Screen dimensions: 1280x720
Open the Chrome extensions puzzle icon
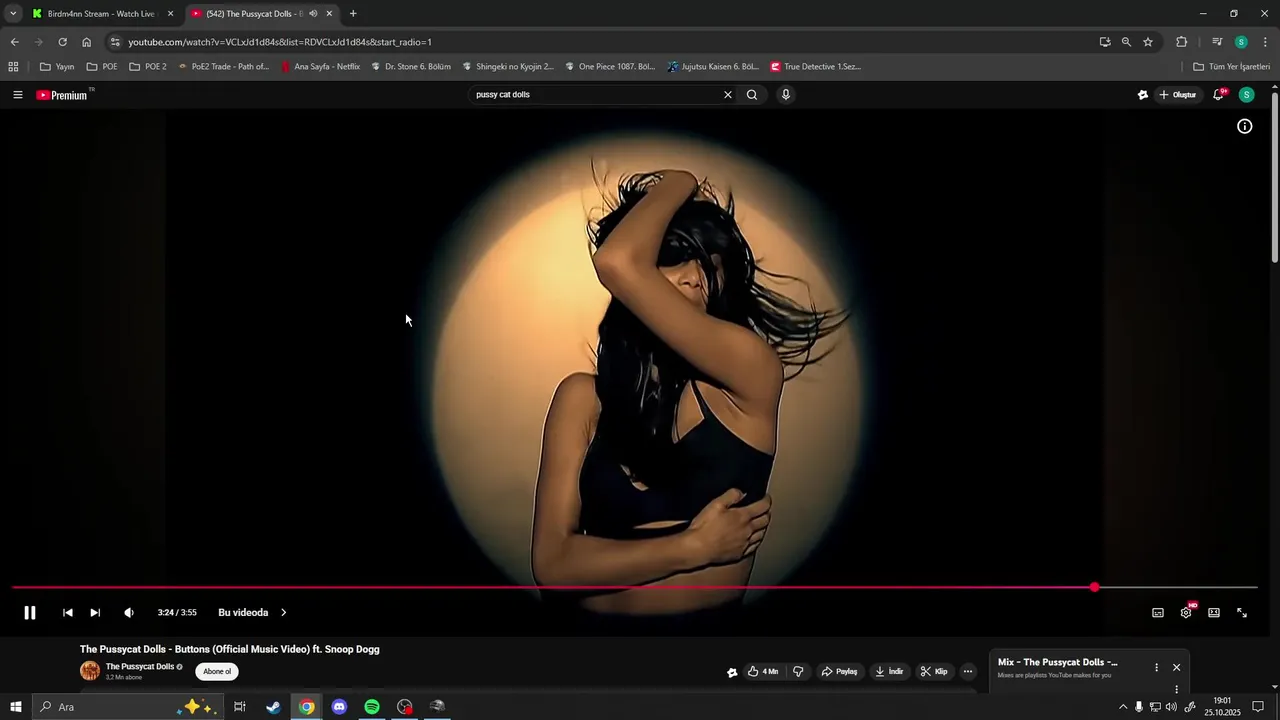[x=1182, y=42]
